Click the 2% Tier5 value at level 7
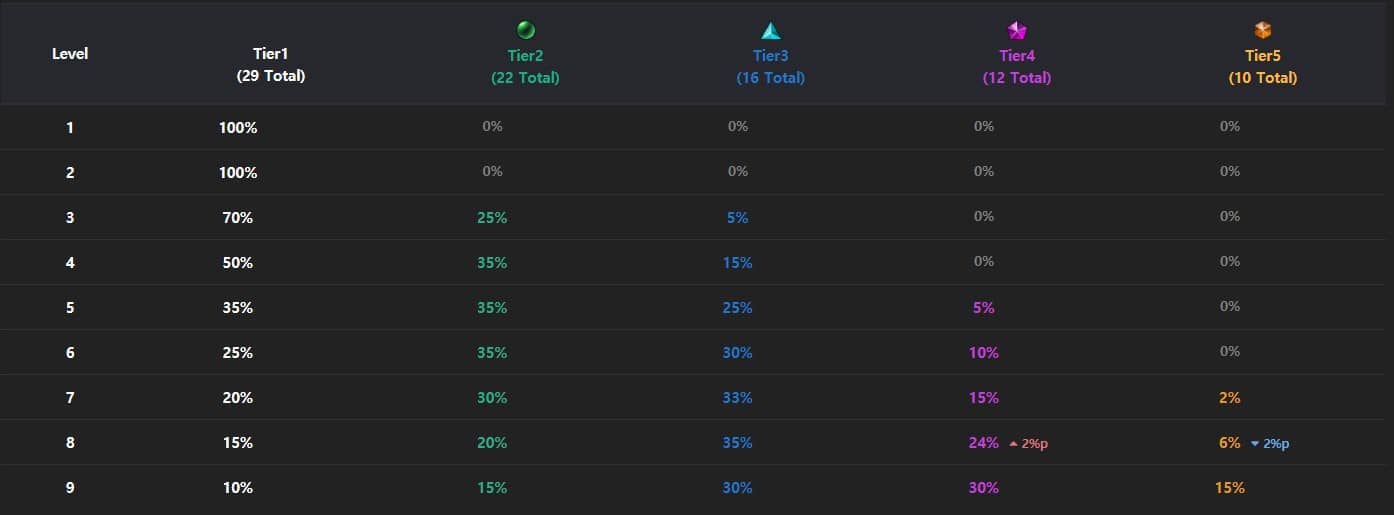The height and width of the screenshot is (515, 1394). coord(1230,398)
